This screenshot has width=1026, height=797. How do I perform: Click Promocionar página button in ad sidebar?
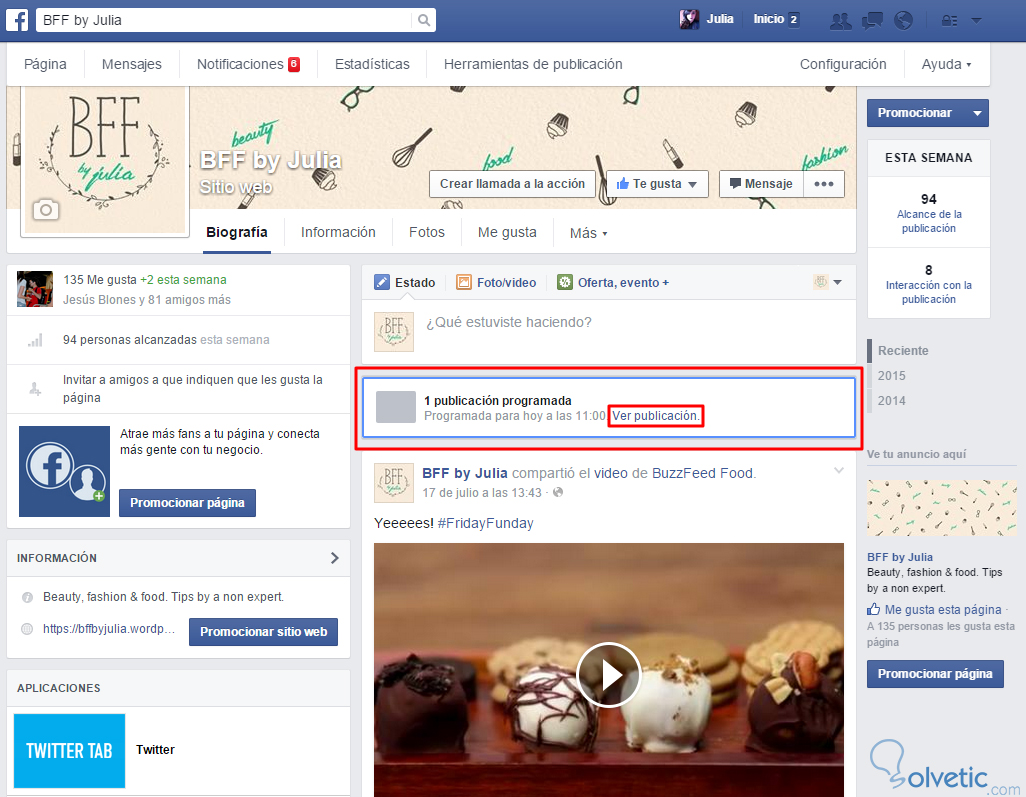[935, 674]
